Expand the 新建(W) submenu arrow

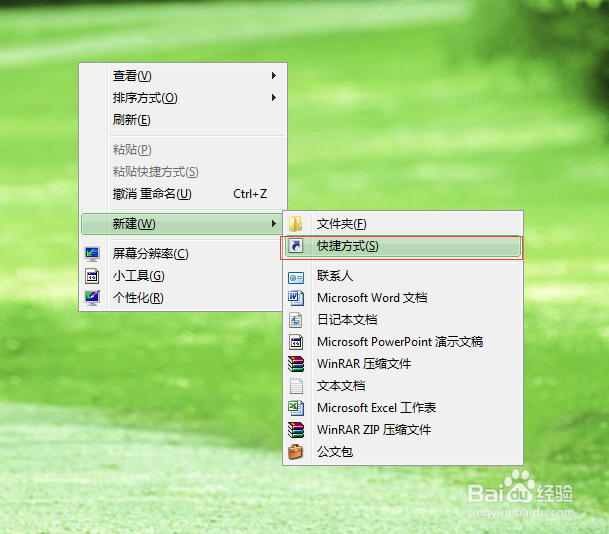[x=274, y=223]
